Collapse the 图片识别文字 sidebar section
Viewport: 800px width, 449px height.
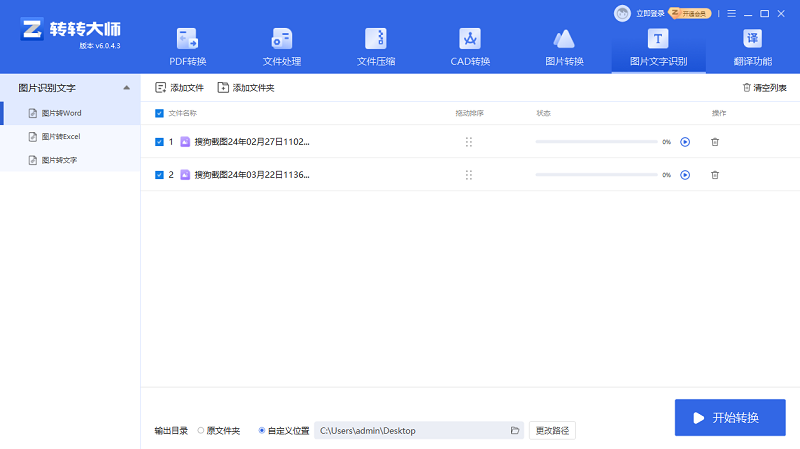(126, 88)
